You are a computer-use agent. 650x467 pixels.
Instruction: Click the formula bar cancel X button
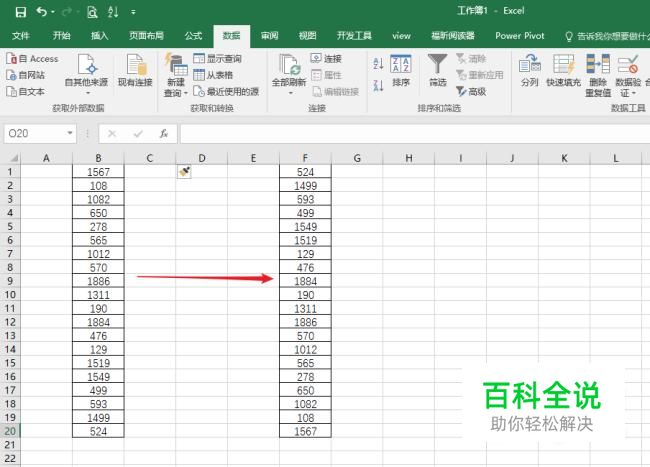tap(112, 133)
